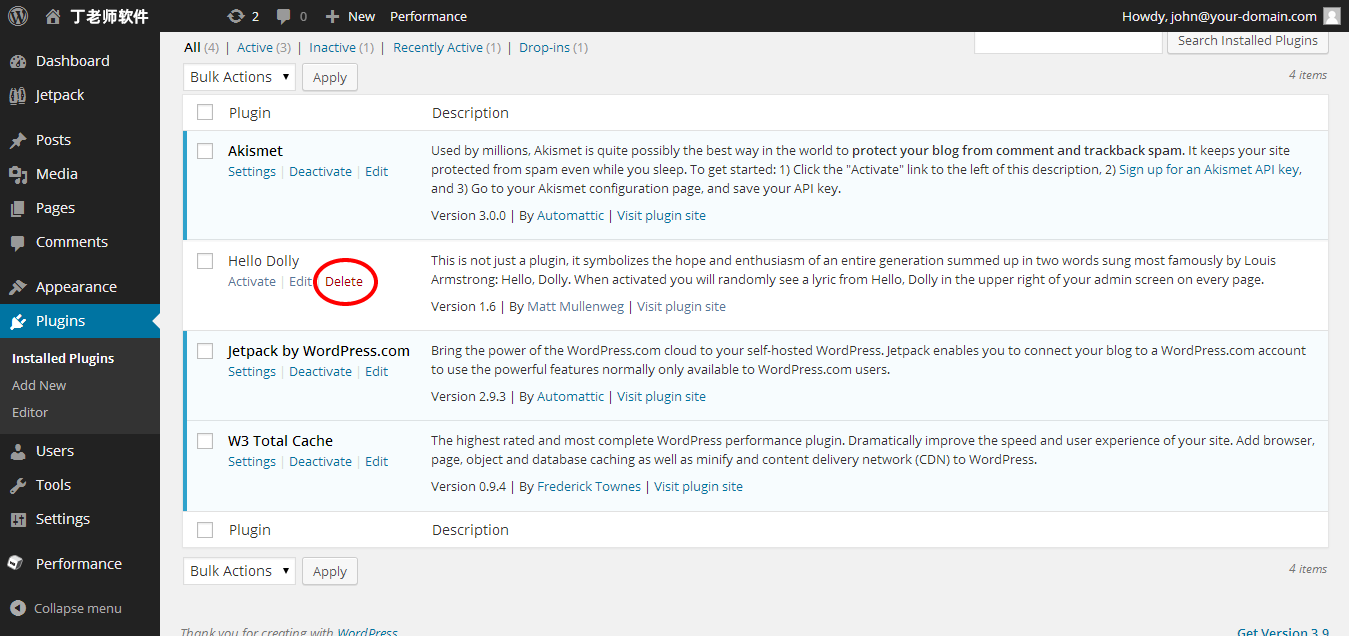
Task: Click the 丁老师软件 site name
Action: pyautogui.click(x=110, y=16)
